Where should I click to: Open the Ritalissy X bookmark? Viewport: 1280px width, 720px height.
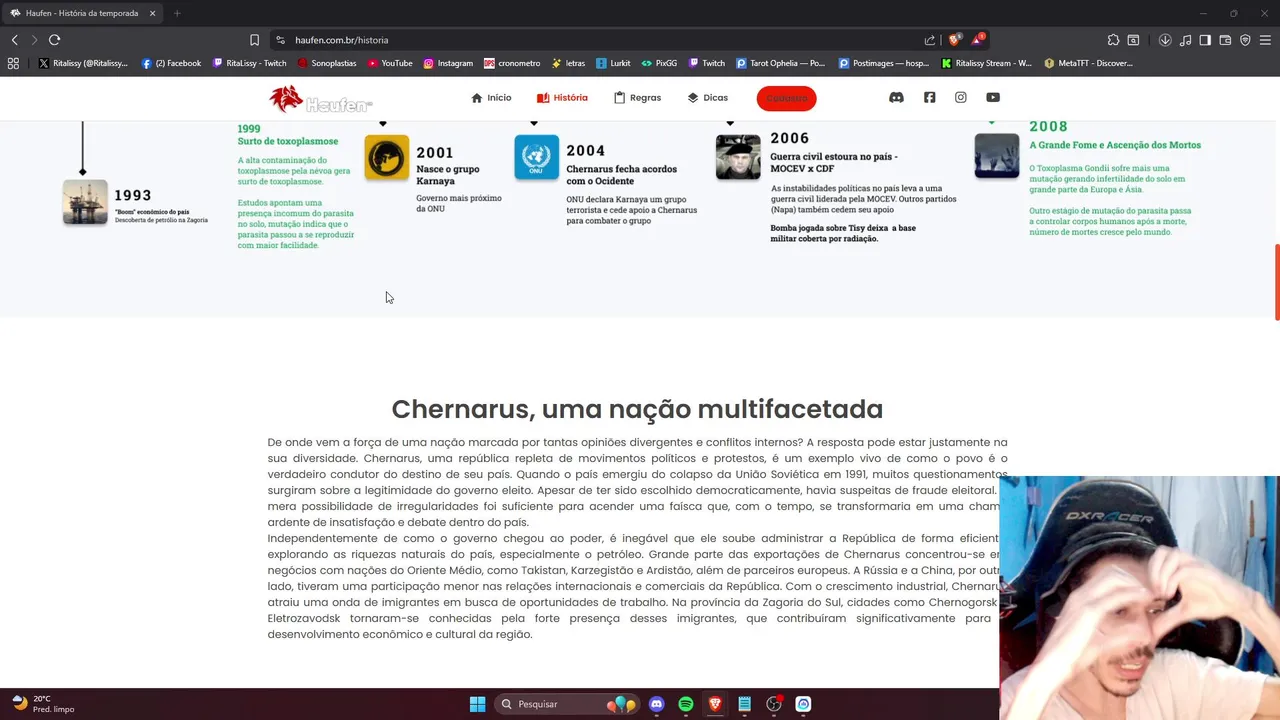coord(83,63)
